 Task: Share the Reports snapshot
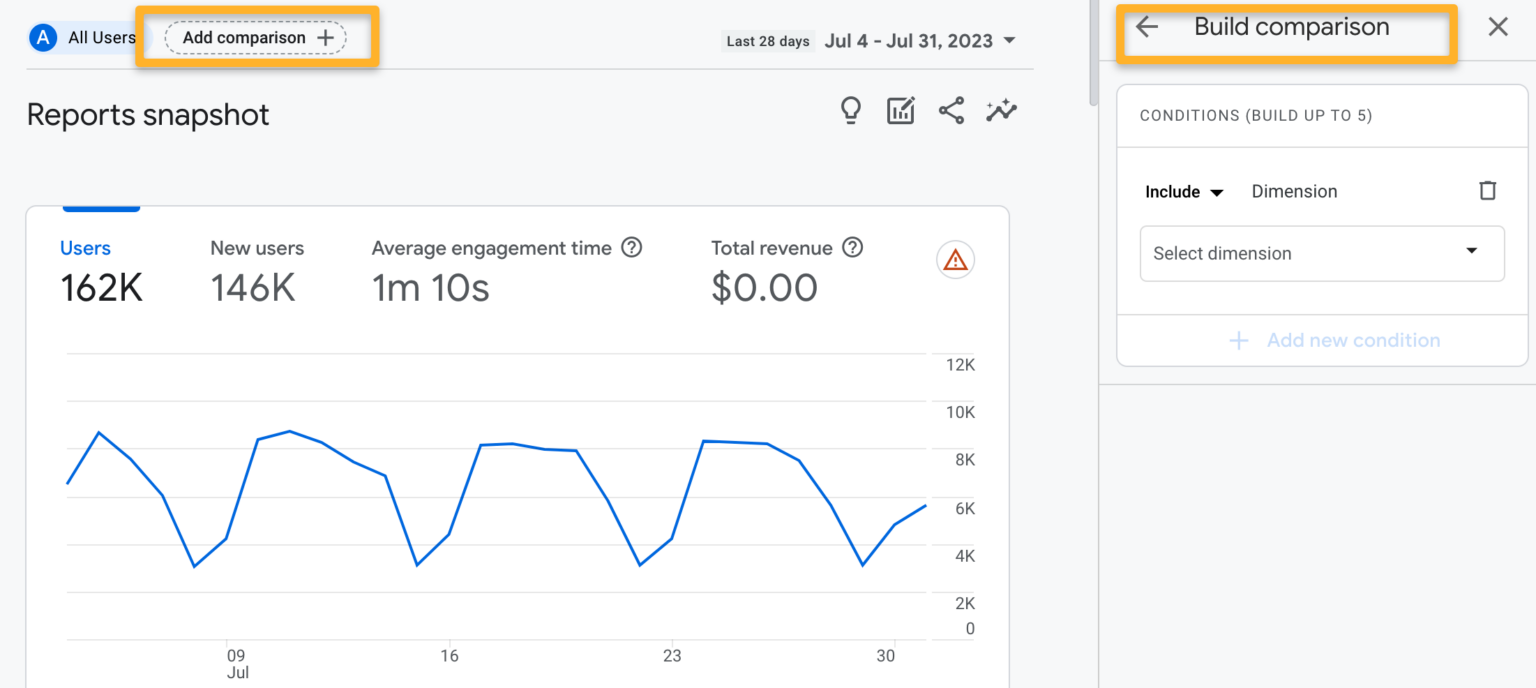tap(951, 110)
